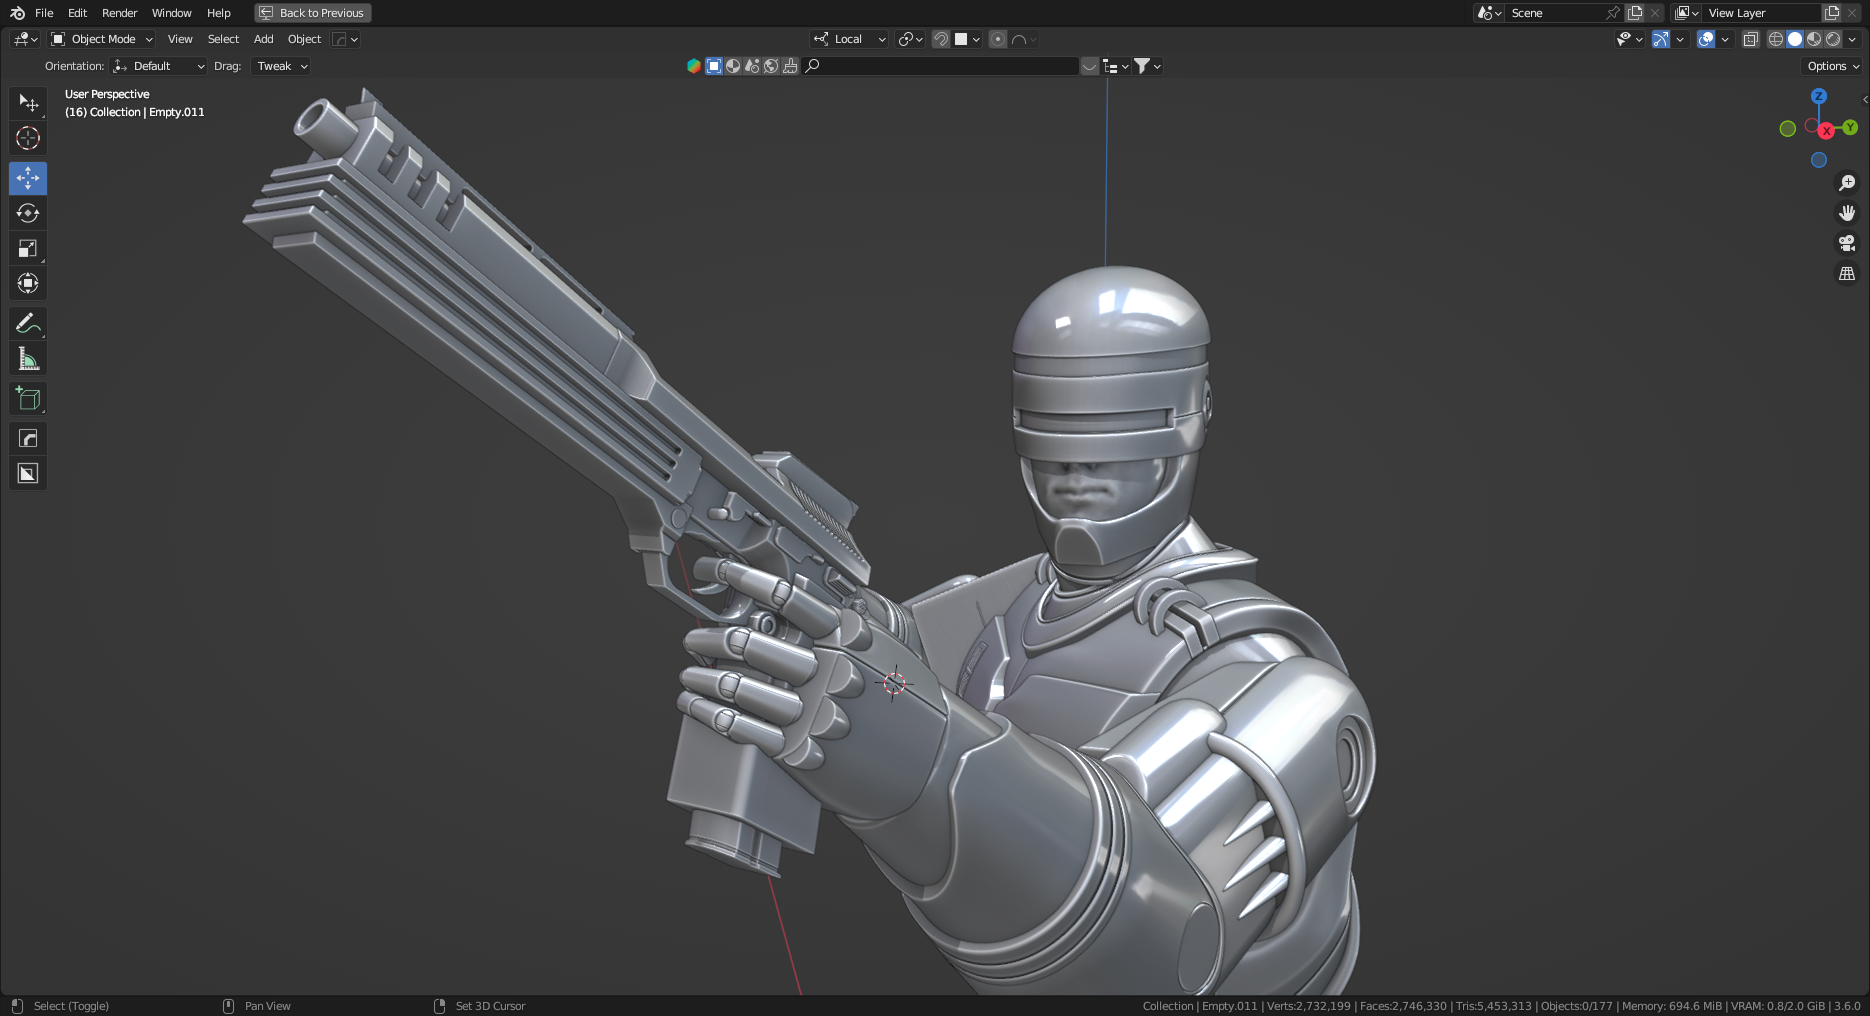The width and height of the screenshot is (1870, 1016).
Task: Open the Window menu
Action: (171, 13)
